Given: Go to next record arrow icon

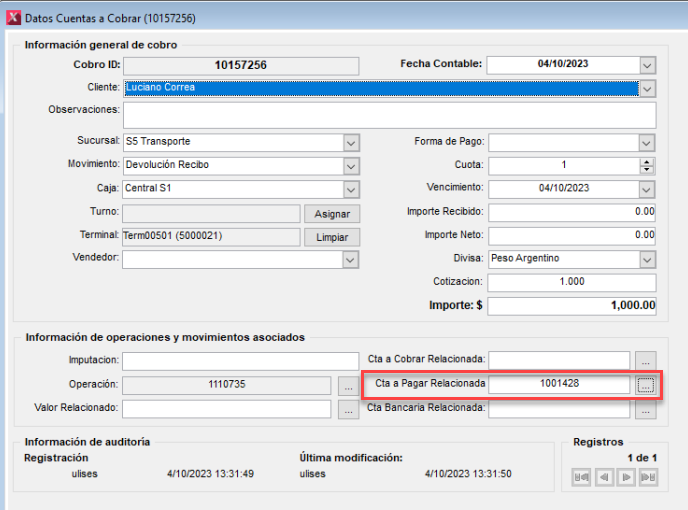Looking at the screenshot, I should coord(626,478).
